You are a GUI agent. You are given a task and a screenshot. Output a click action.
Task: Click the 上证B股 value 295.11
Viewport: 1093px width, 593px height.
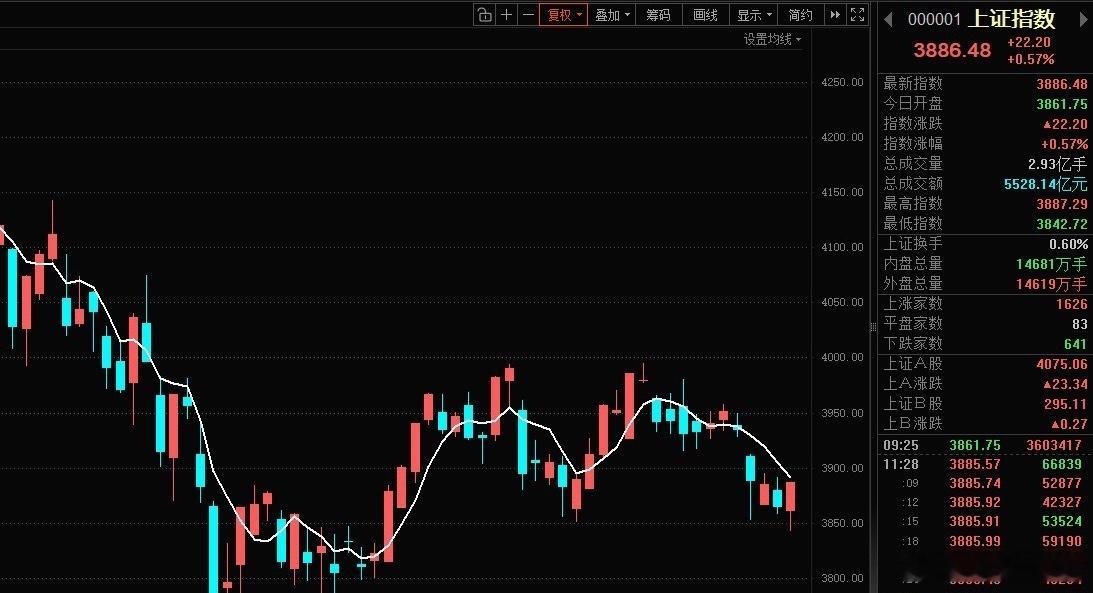coord(1065,404)
